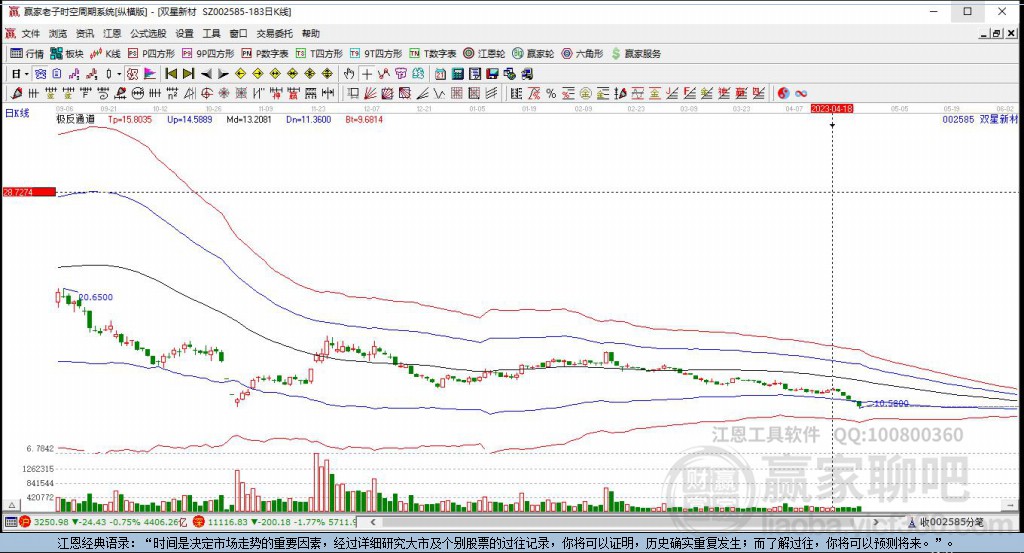Viewport: 1024px width, 553px height.
Task: Click the calculator icon in toolbar
Action: (457, 73)
